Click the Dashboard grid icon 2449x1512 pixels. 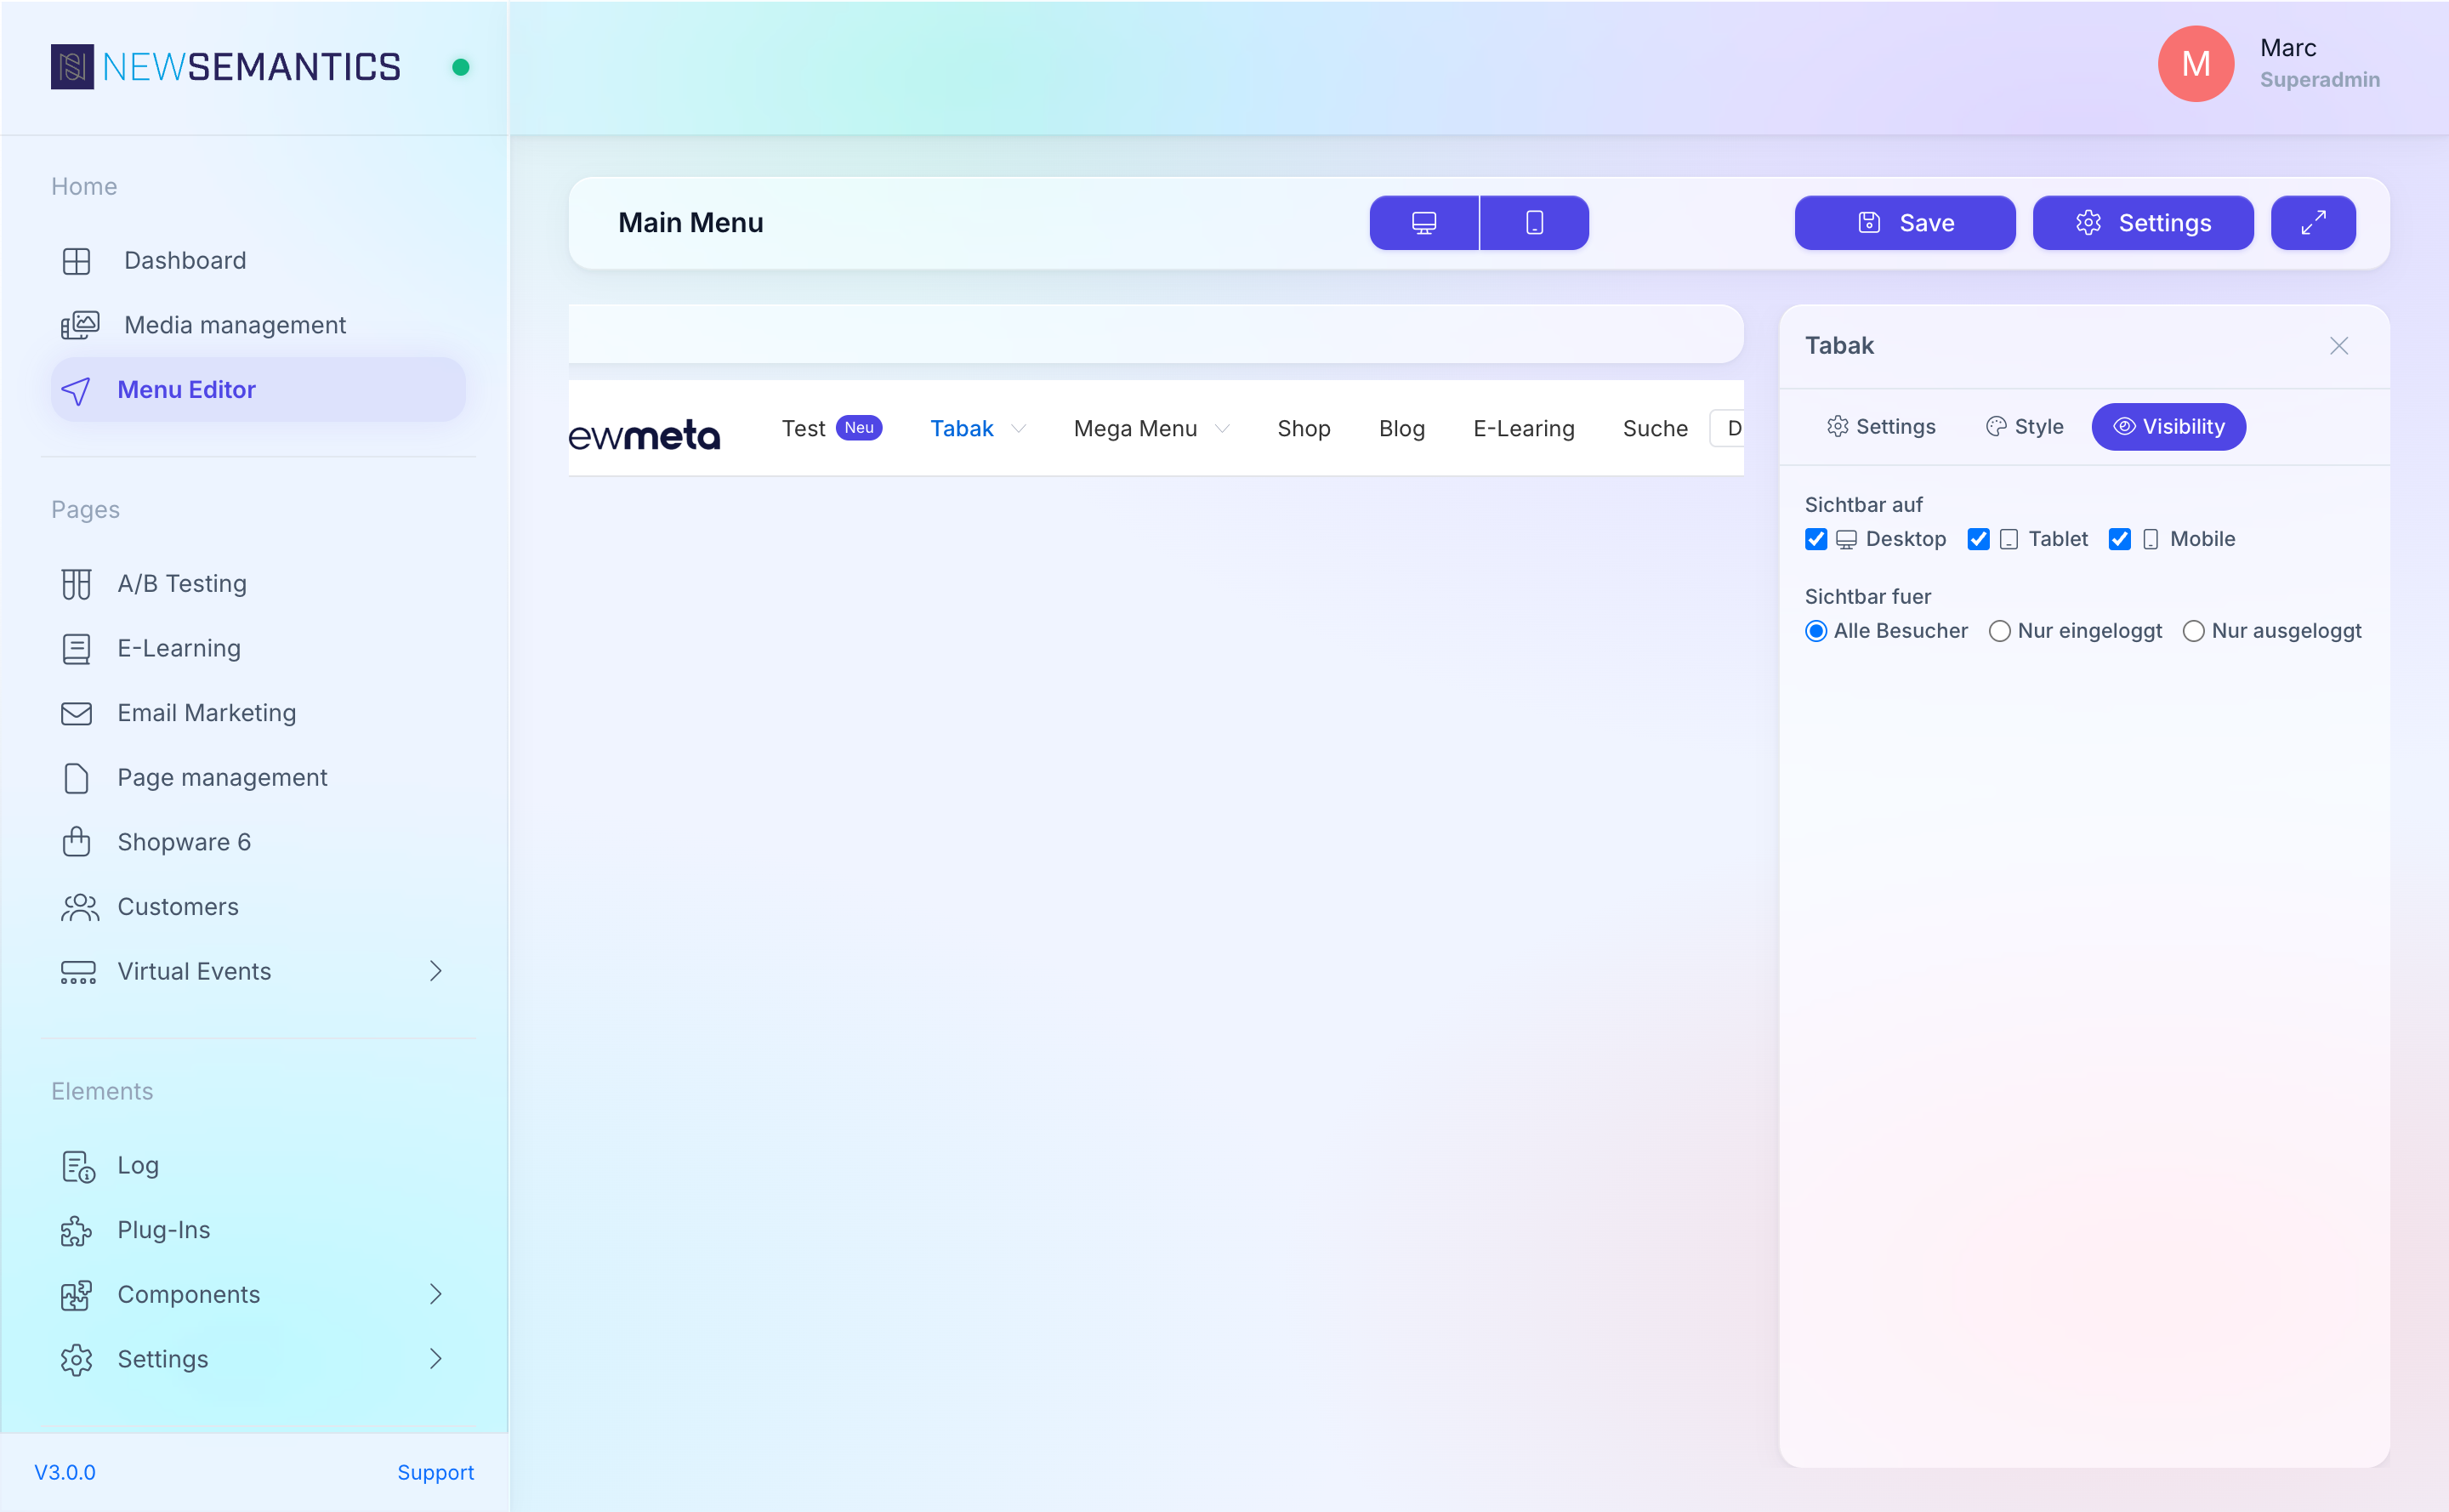(x=76, y=261)
